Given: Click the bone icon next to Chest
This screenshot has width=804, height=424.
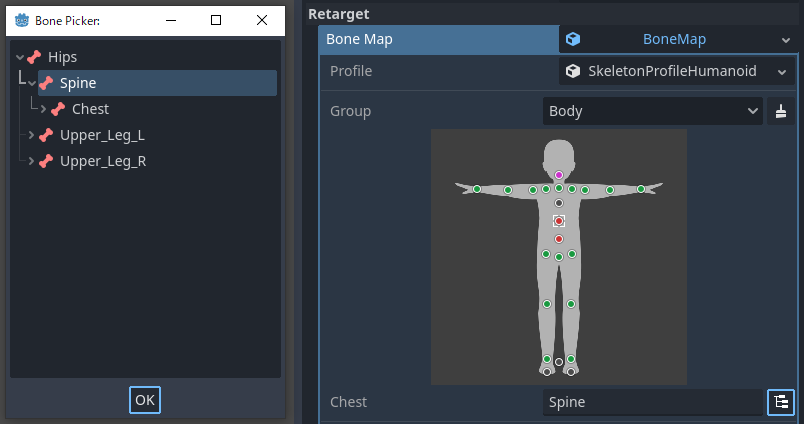Looking at the screenshot, I should [58, 109].
